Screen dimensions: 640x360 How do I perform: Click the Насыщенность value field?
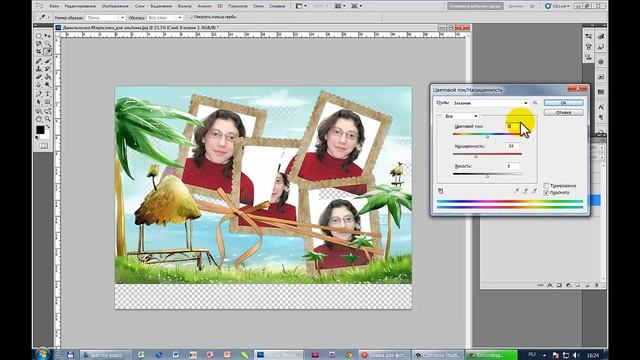(512, 146)
